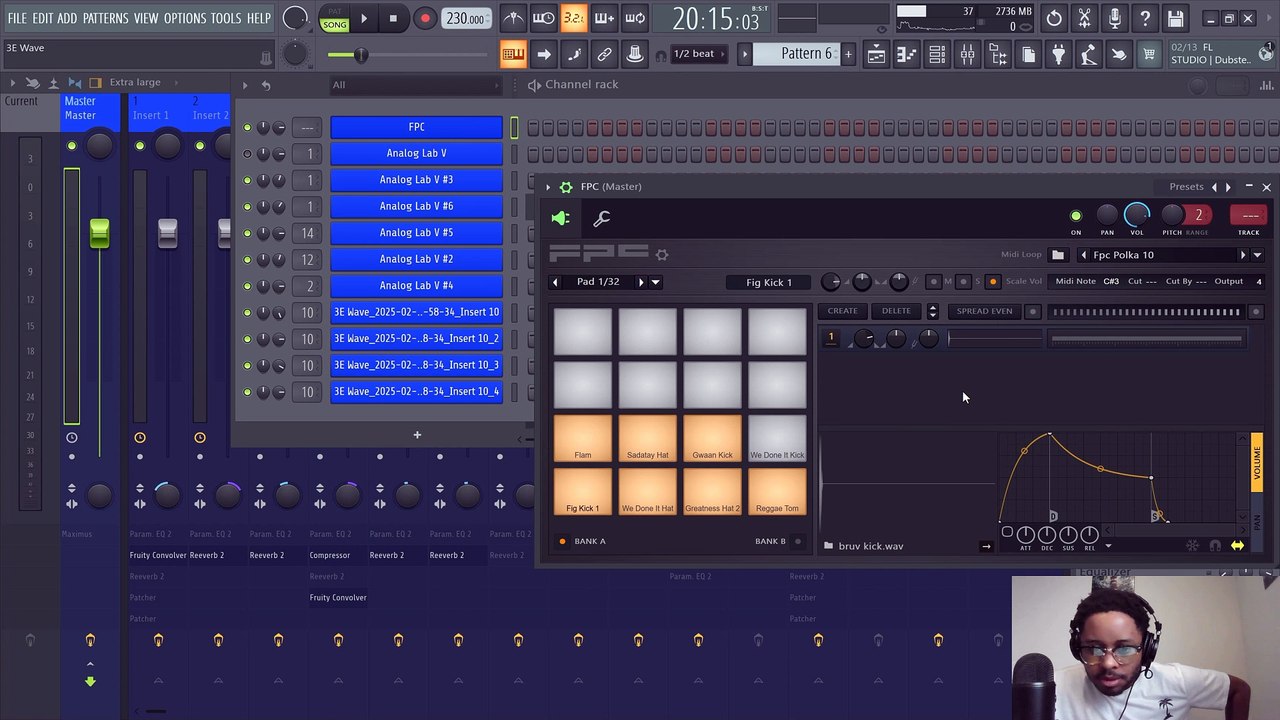Toggle typing keyboard to piano icon

[x=513, y=54]
